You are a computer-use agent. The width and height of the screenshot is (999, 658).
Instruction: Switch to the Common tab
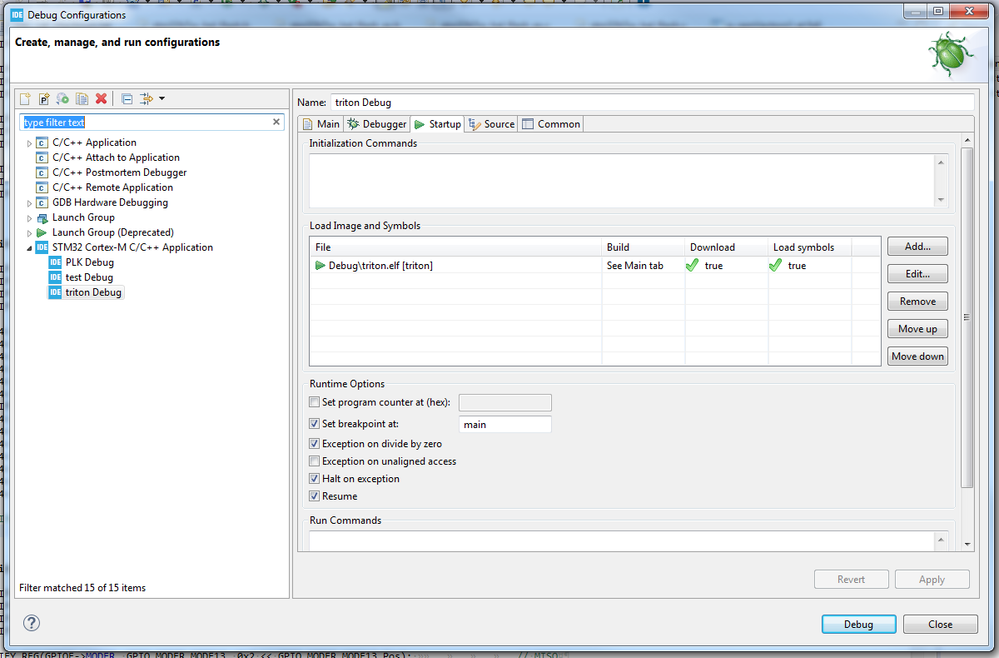click(551, 124)
